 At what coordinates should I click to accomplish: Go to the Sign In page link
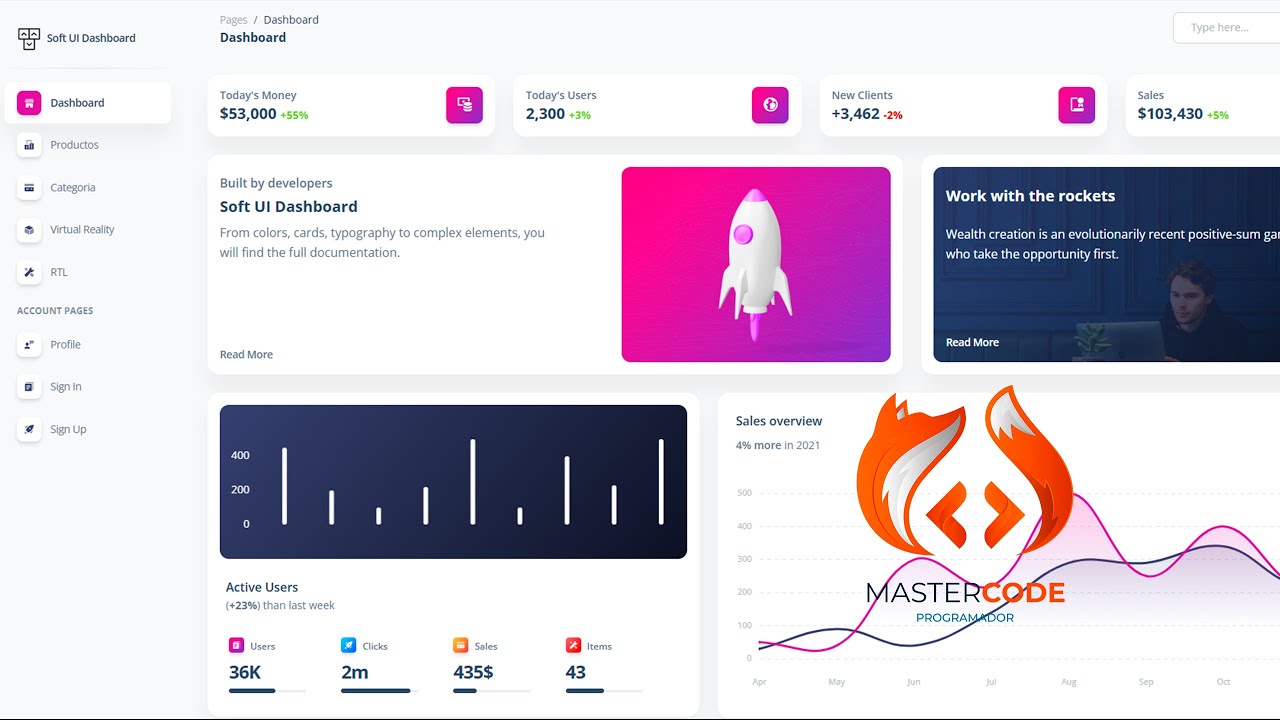click(88, 387)
